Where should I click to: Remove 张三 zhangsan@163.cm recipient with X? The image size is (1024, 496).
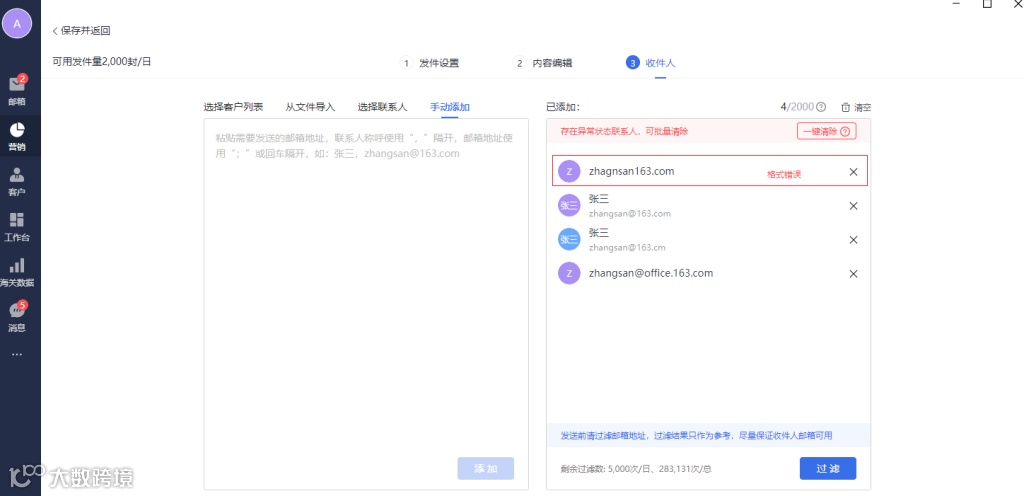tap(853, 240)
